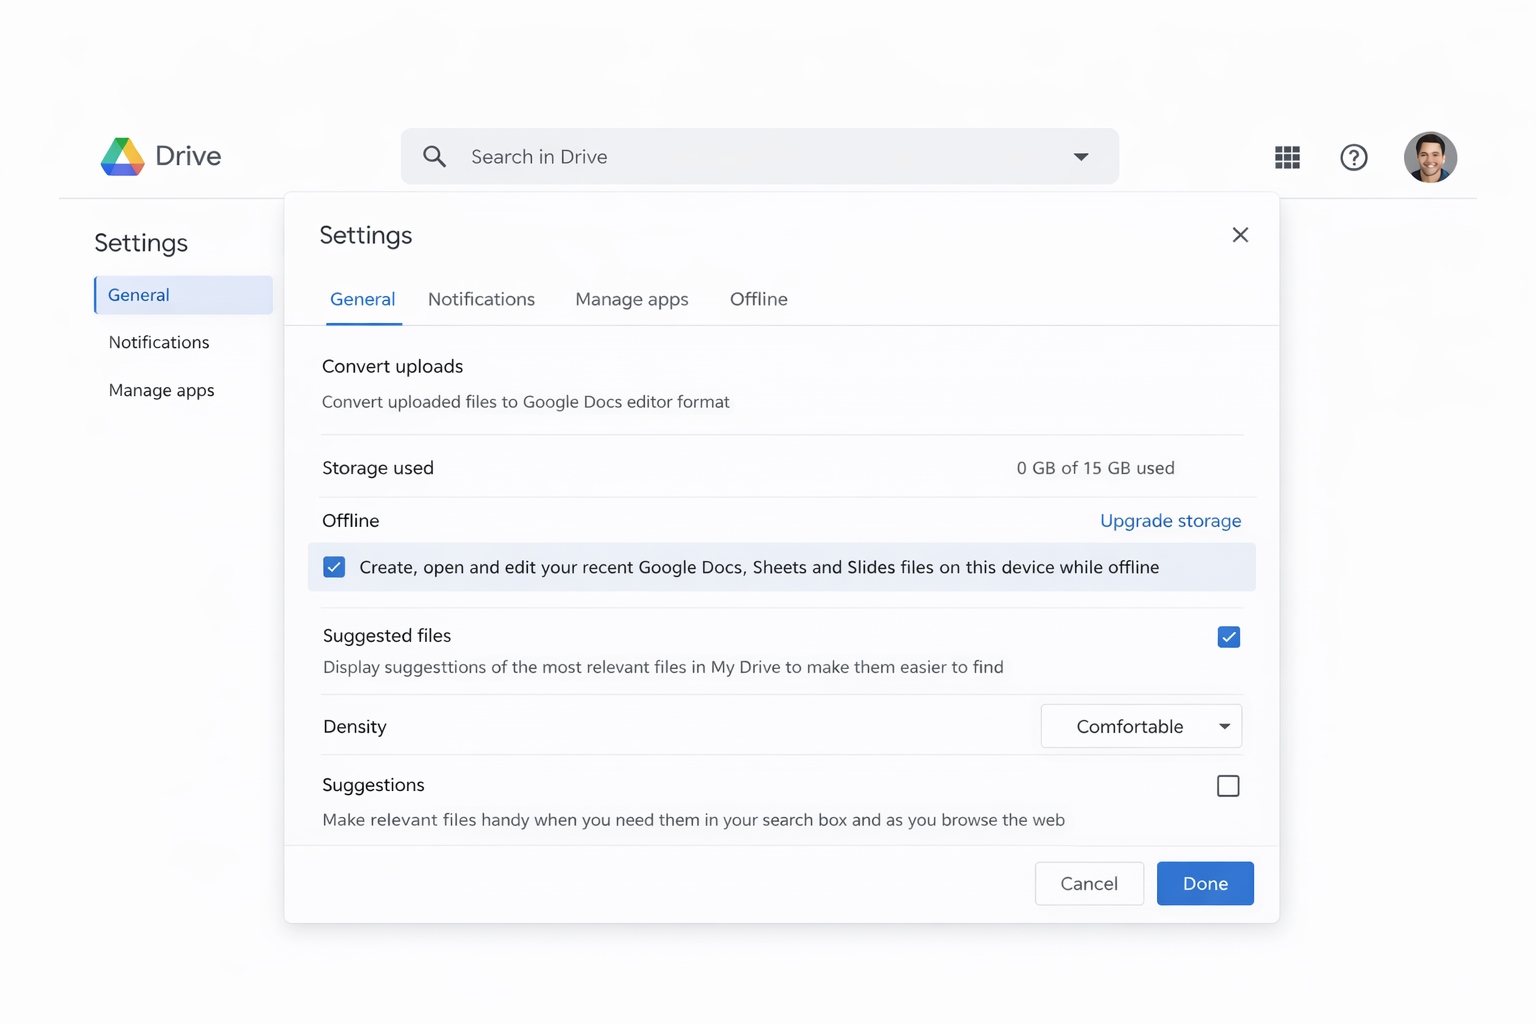Open the Help question mark icon
Screen dimensions: 1536x1024
1353,157
